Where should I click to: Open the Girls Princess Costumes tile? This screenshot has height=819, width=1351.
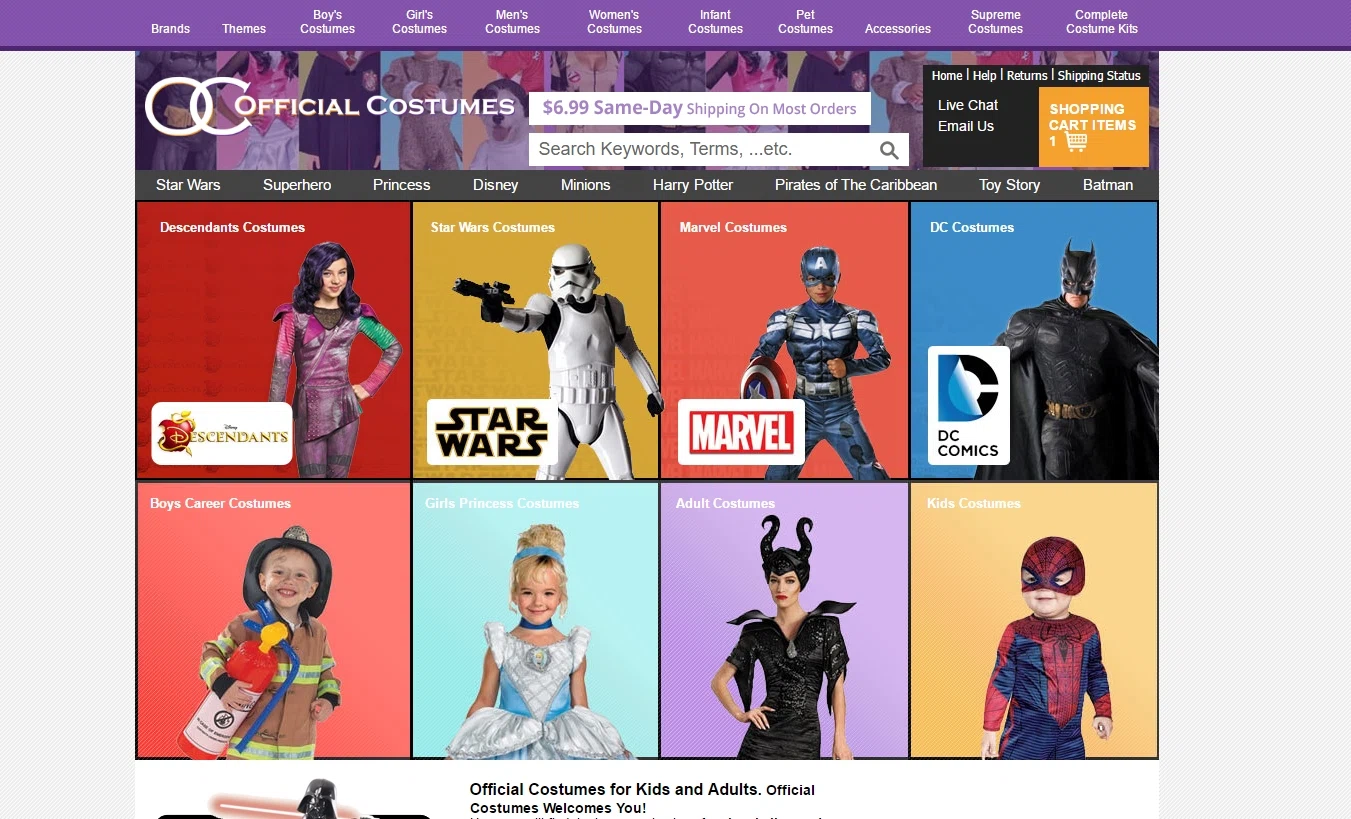535,621
